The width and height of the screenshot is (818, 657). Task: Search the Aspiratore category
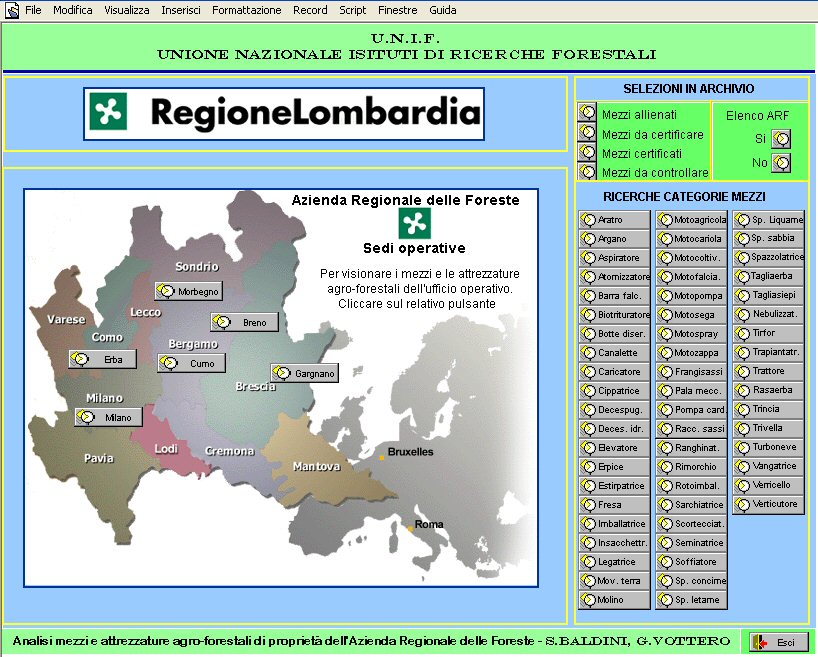click(x=615, y=258)
